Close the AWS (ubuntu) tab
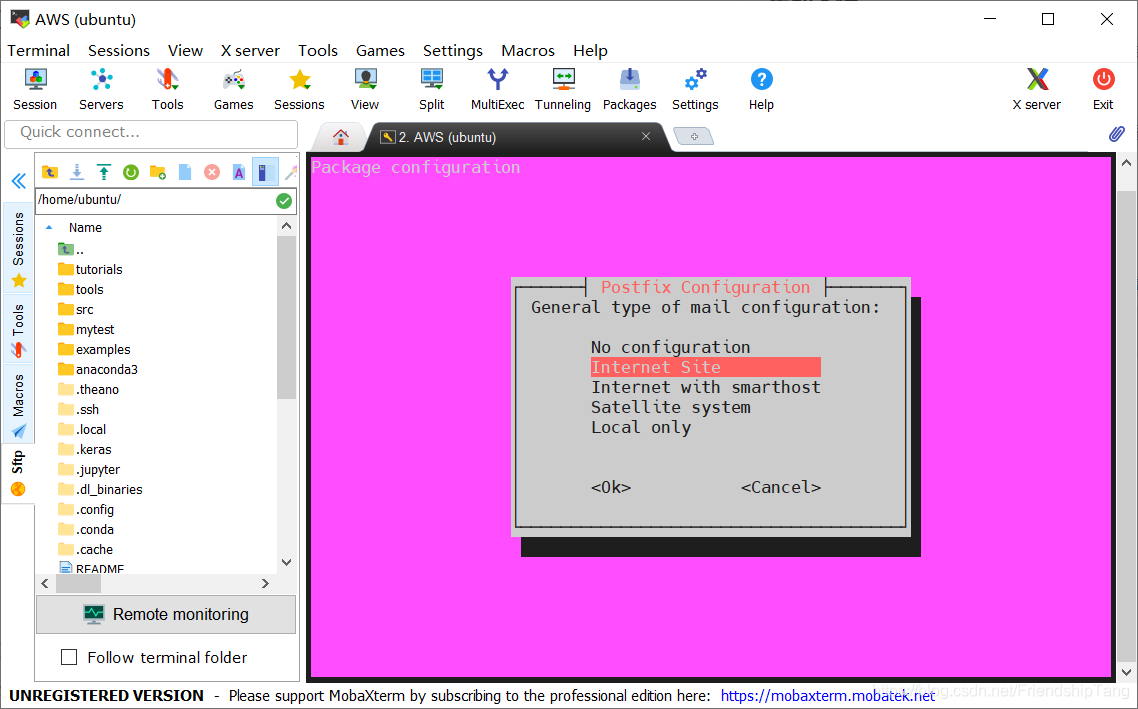Image resolution: width=1138 pixels, height=709 pixels. [x=645, y=136]
